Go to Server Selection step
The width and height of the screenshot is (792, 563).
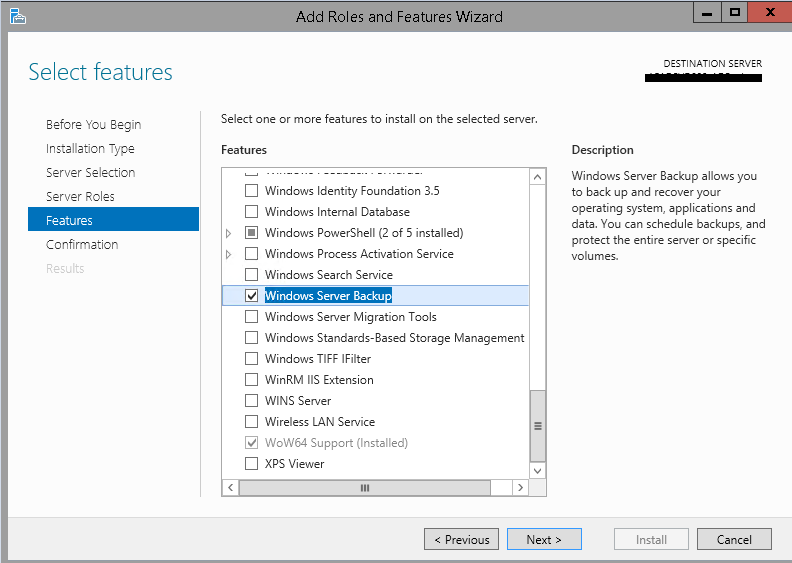pyautogui.click(x=90, y=173)
